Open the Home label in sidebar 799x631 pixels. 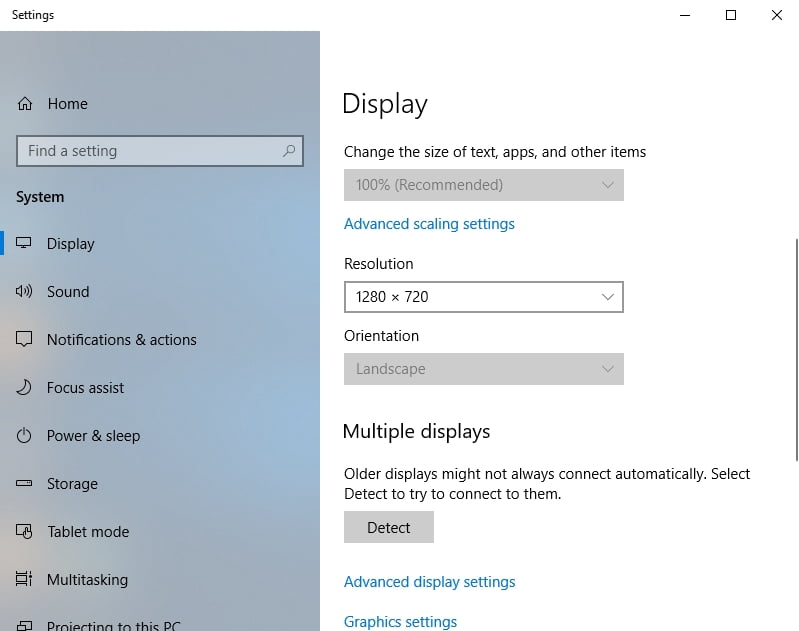68,103
